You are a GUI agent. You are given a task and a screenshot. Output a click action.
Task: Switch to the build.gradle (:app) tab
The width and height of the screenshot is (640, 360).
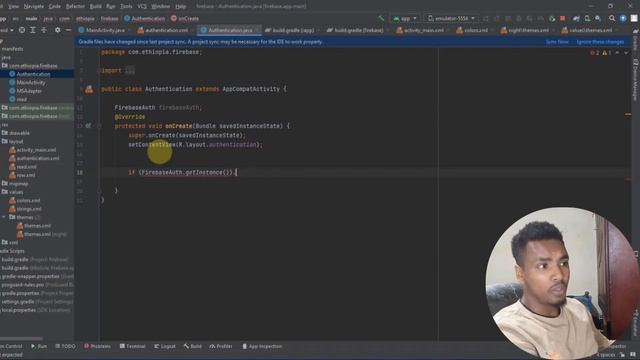[x=290, y=30]
